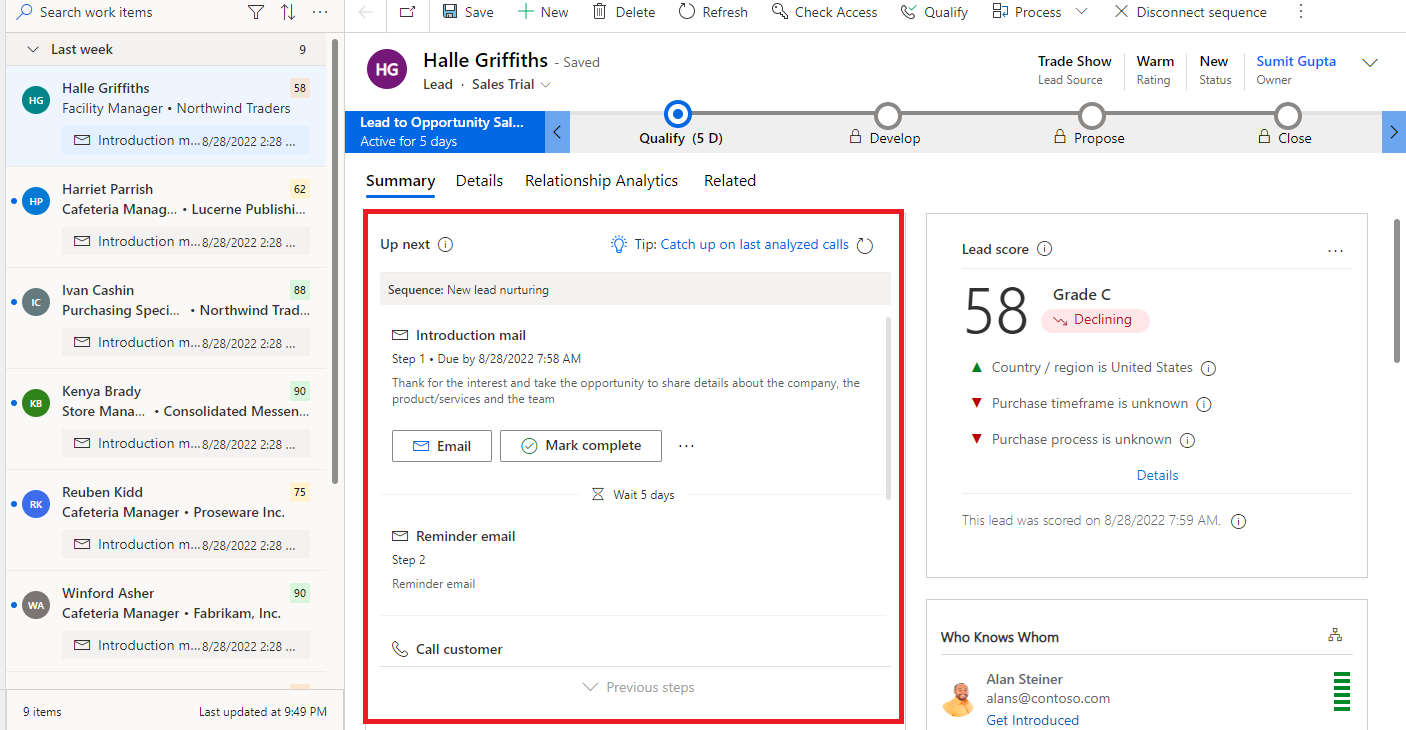Open the filter for work items
The width and height of the screenshot is (1406, 730).
coord(256,12)
